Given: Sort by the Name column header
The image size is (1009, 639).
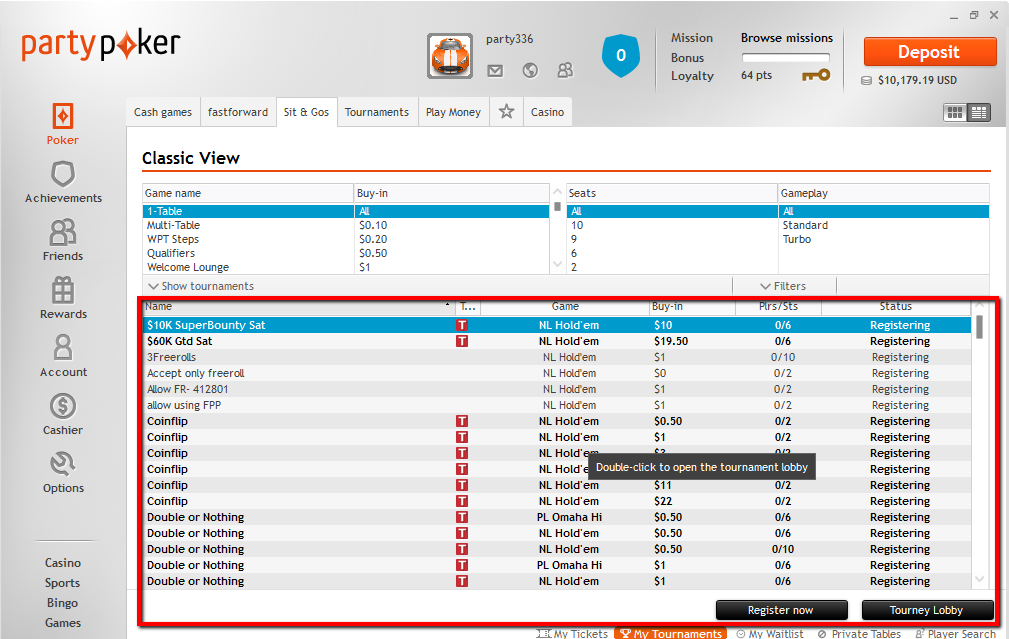Looking at the screenshot, I should [x=299, y=306].
